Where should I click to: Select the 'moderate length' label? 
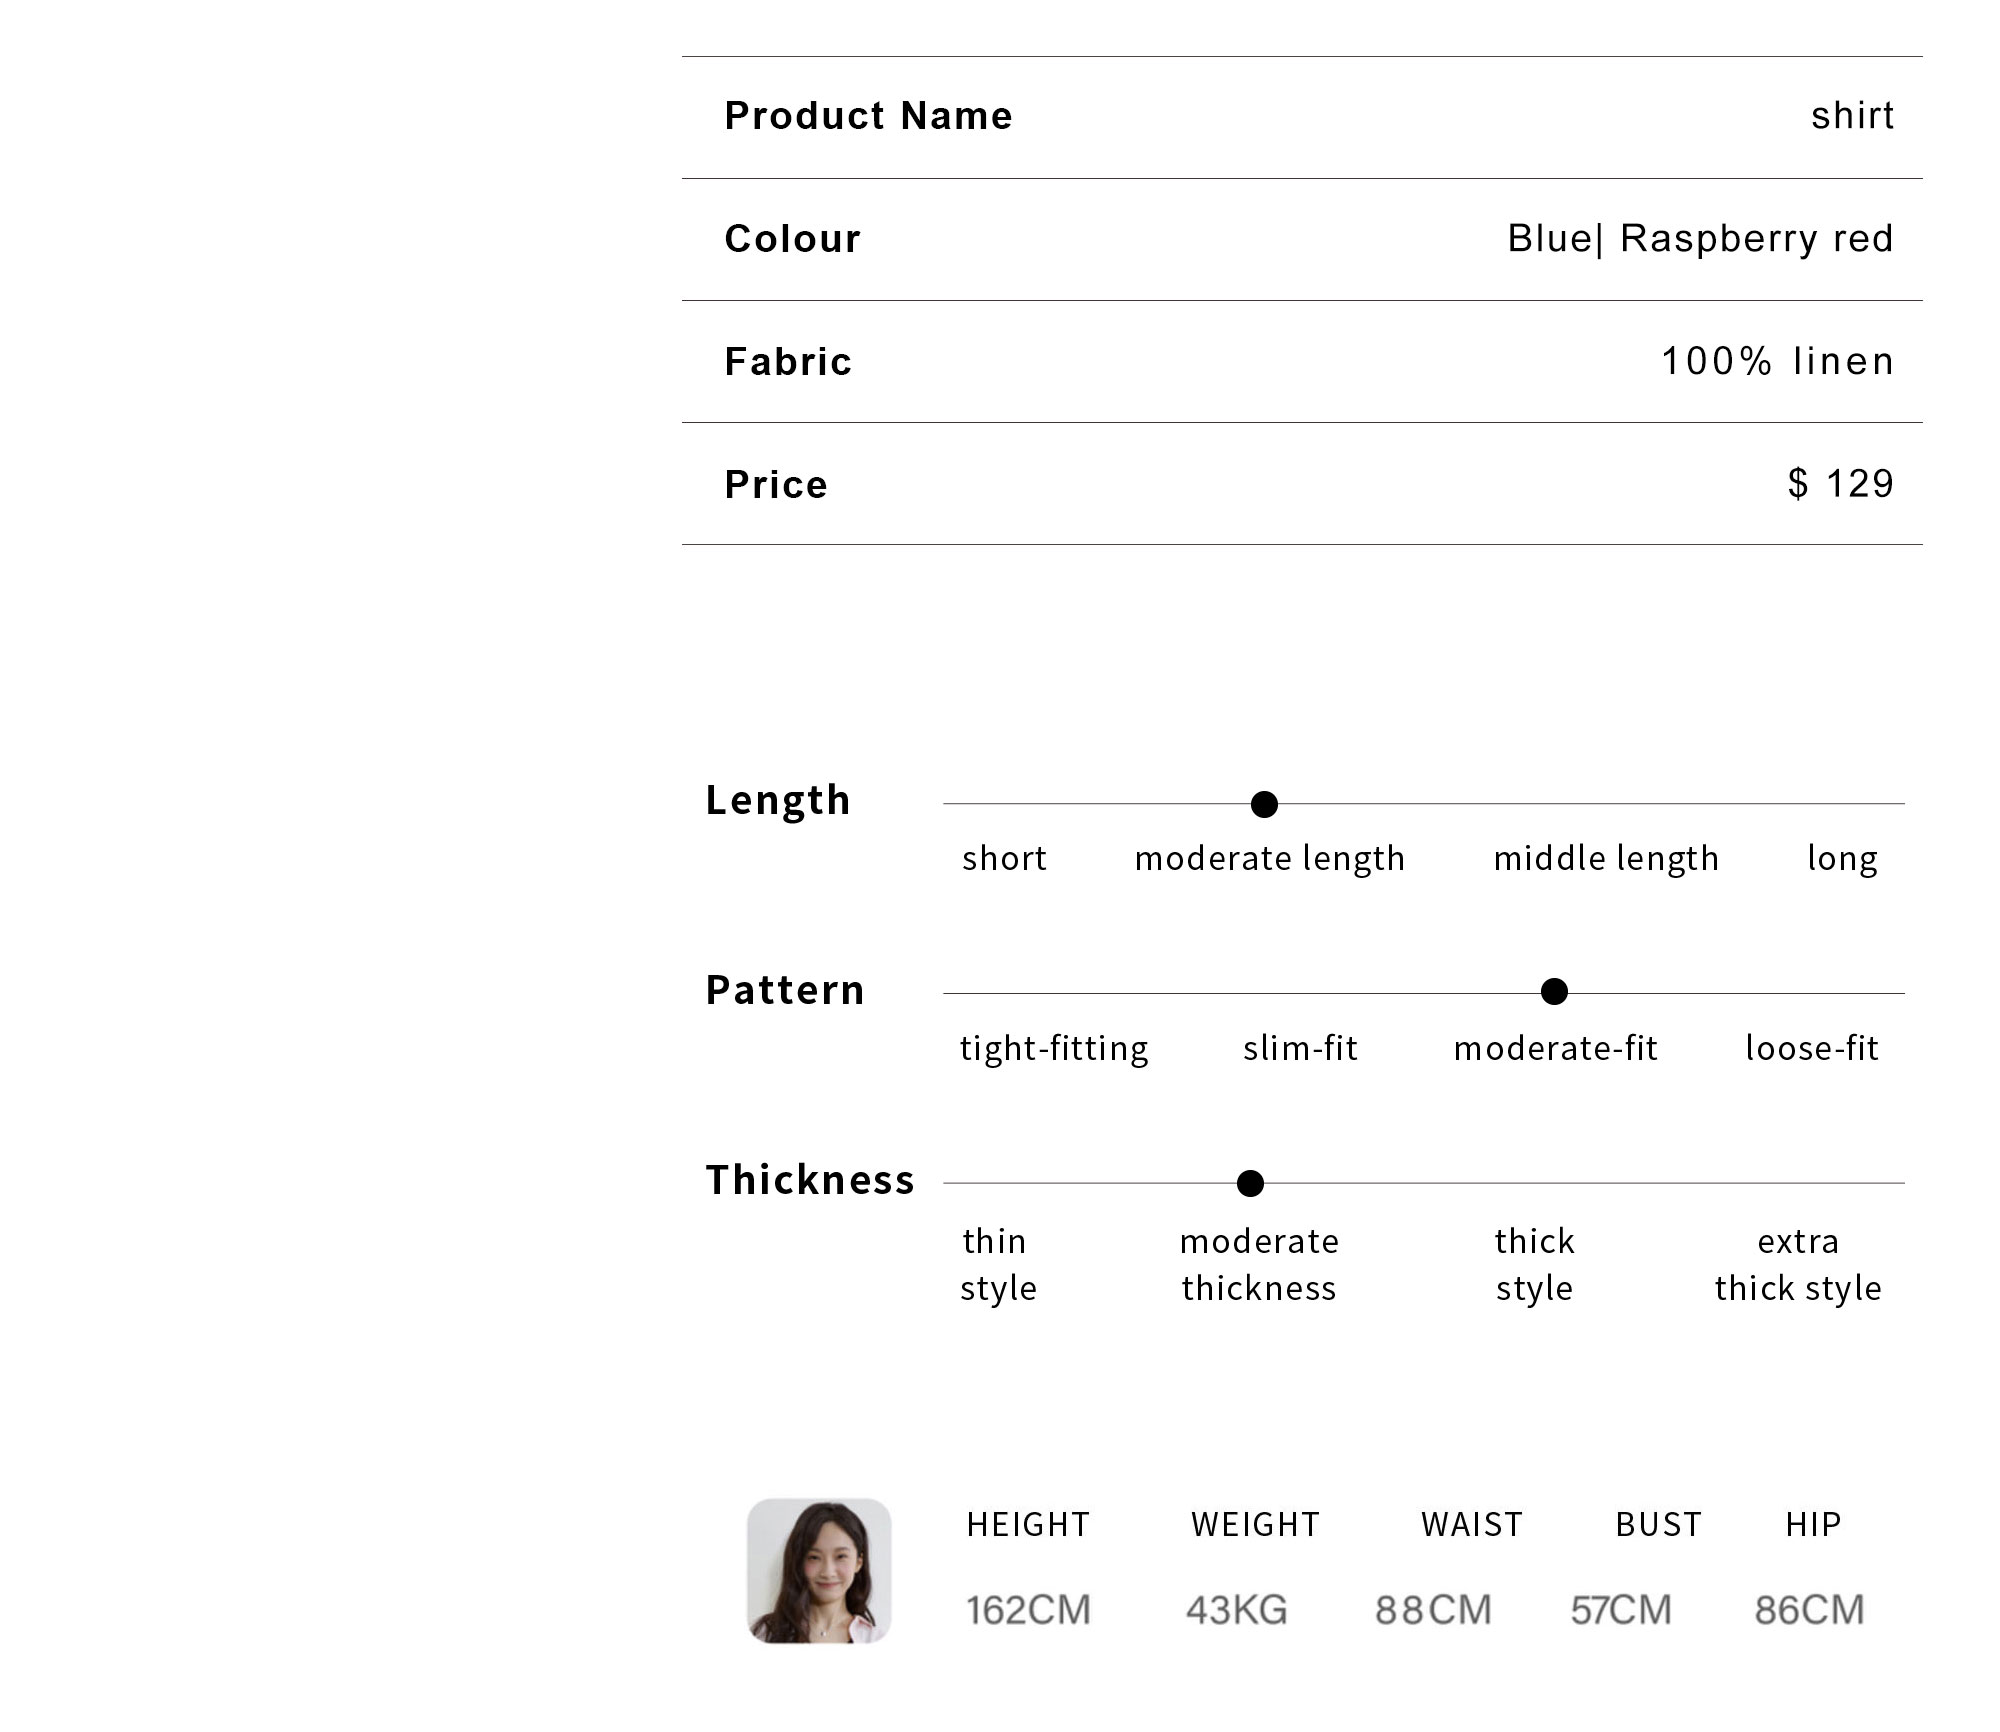click(1270, 859)
